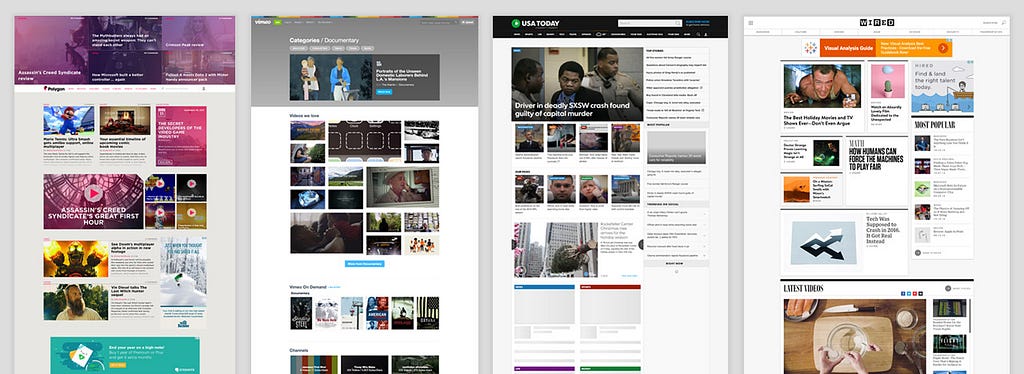Click the Visual Analysis Guide banner ad
Image resolution: width=1024 pixels, height=374 pixels.
pos(876,48)
